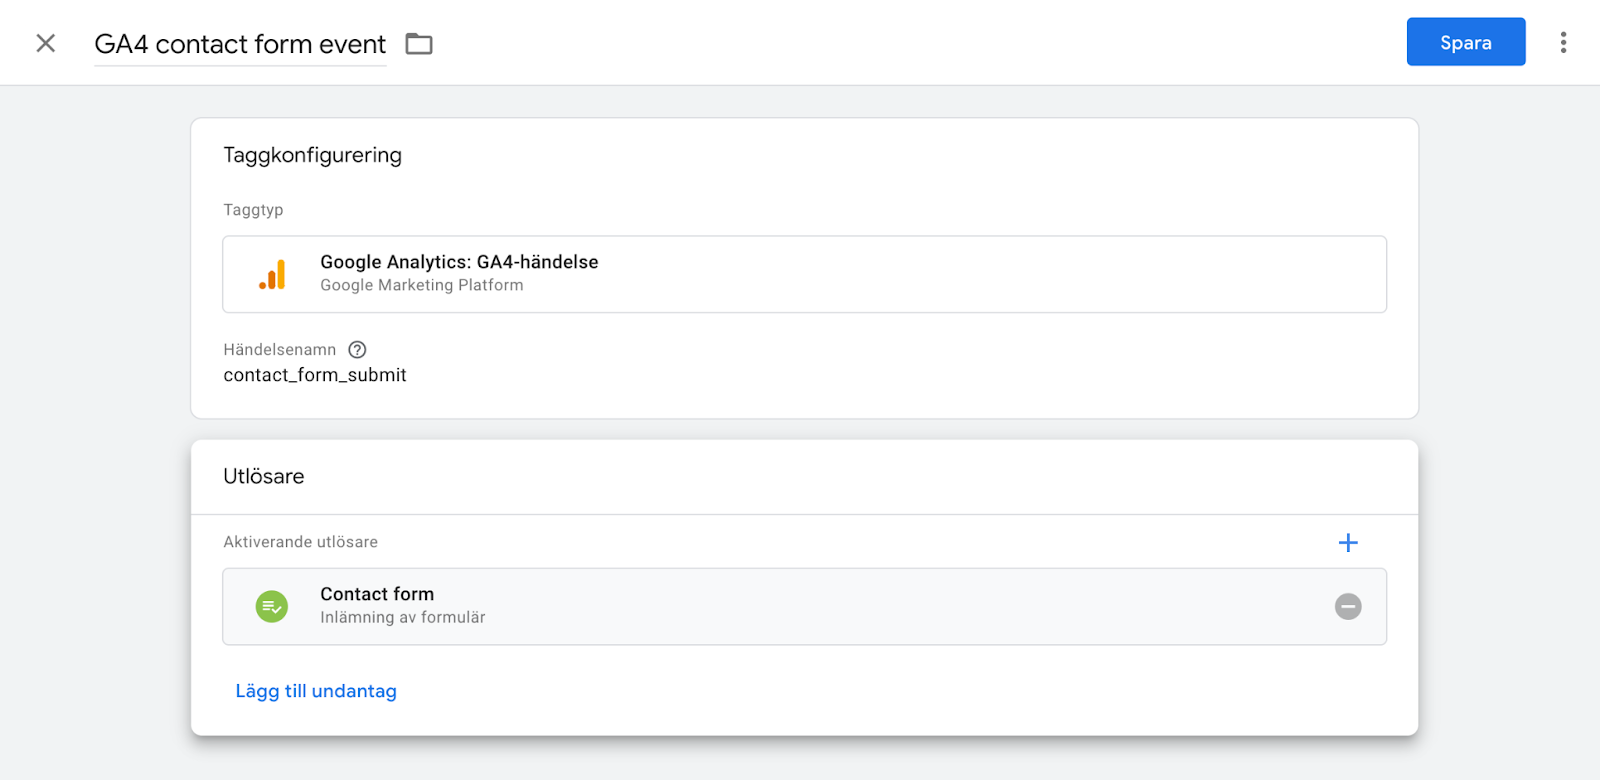Remove the Contact form trigger with minus icon
The width and height of the screenshot is (1600, 780).
point(1348,606)
